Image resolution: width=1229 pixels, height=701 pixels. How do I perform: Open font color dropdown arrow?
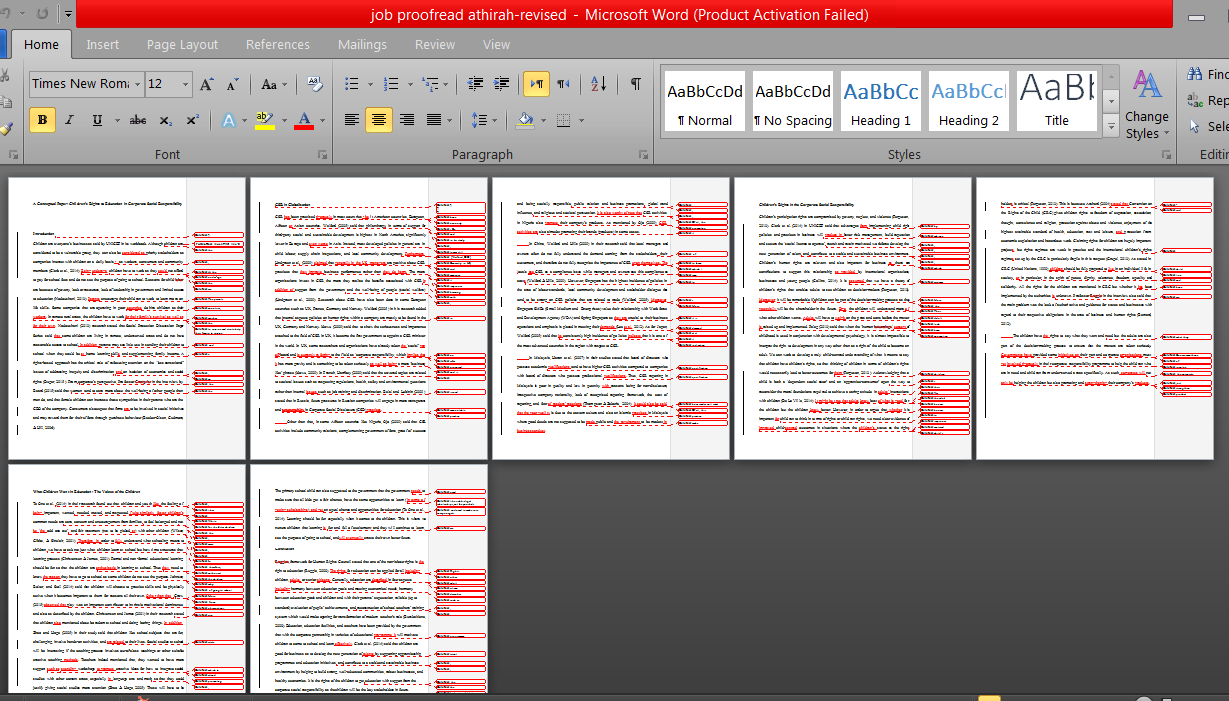tap(321, 120)
